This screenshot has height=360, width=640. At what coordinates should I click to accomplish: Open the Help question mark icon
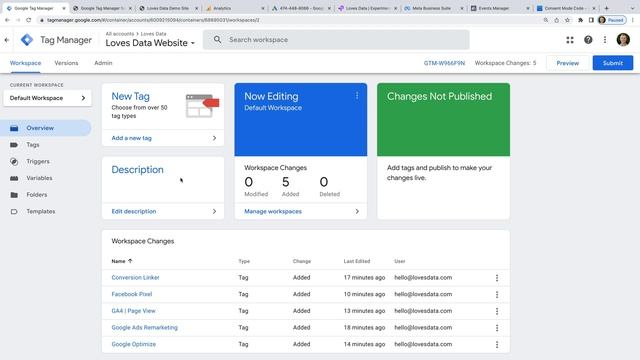click(588, 40)
